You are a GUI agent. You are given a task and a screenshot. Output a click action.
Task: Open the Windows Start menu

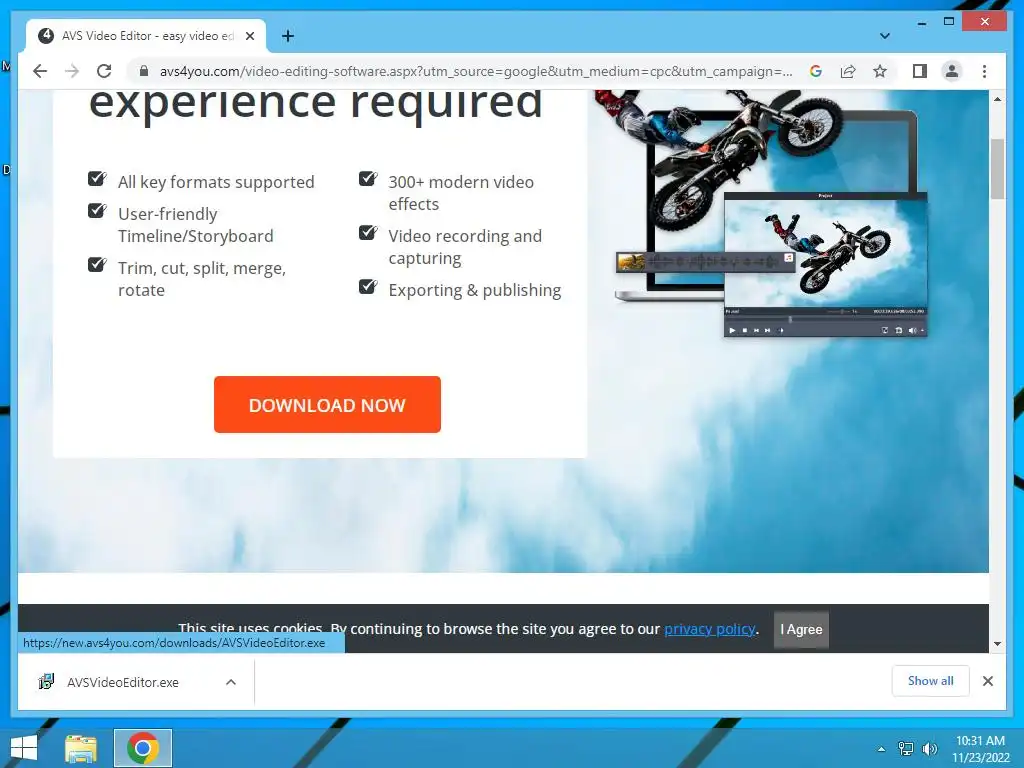click(x=24, y=748)
